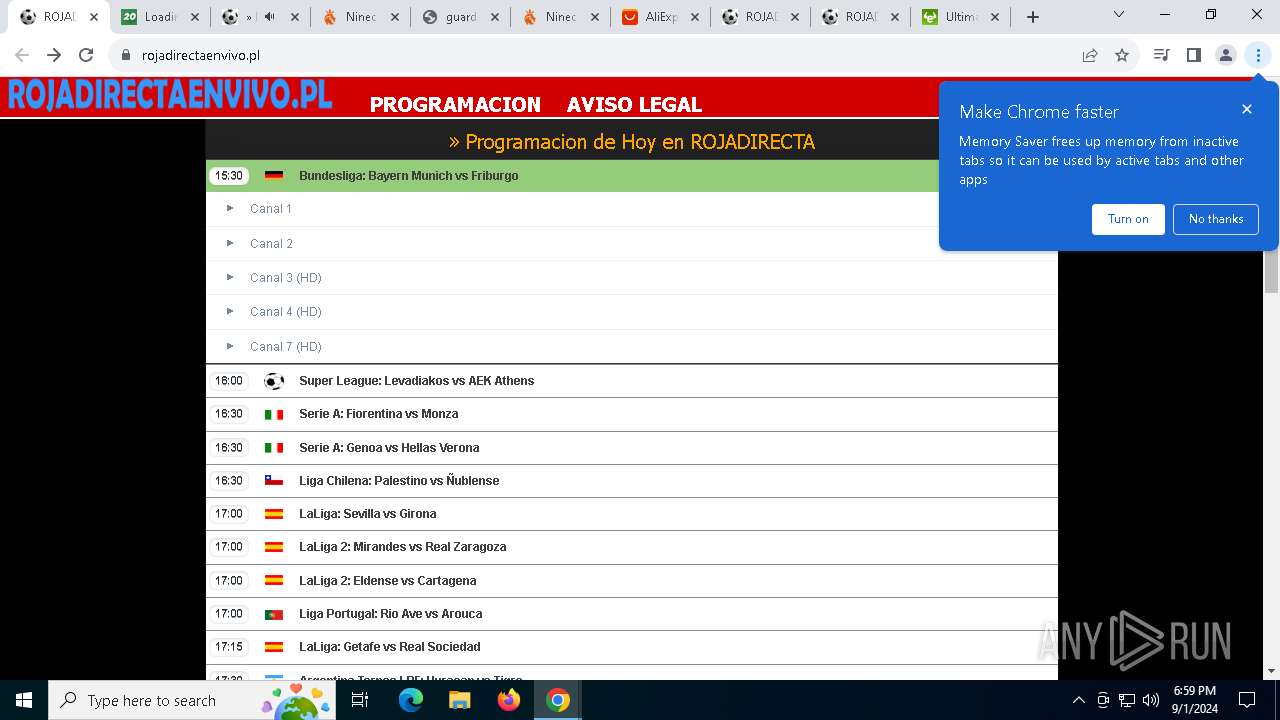Screen dimensions: 1280x720
Task: Open PROGRAMACION menu link
Action: click(455, 105)
